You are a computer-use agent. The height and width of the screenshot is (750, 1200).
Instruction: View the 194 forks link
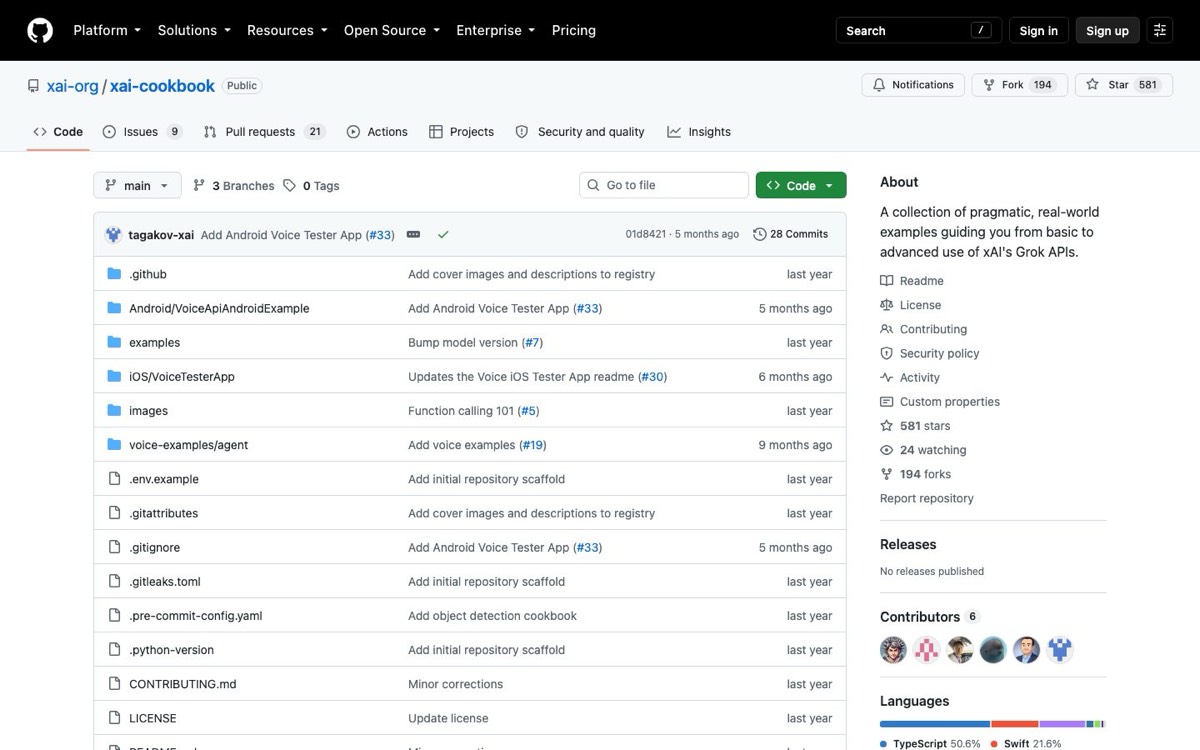point(916,474)
